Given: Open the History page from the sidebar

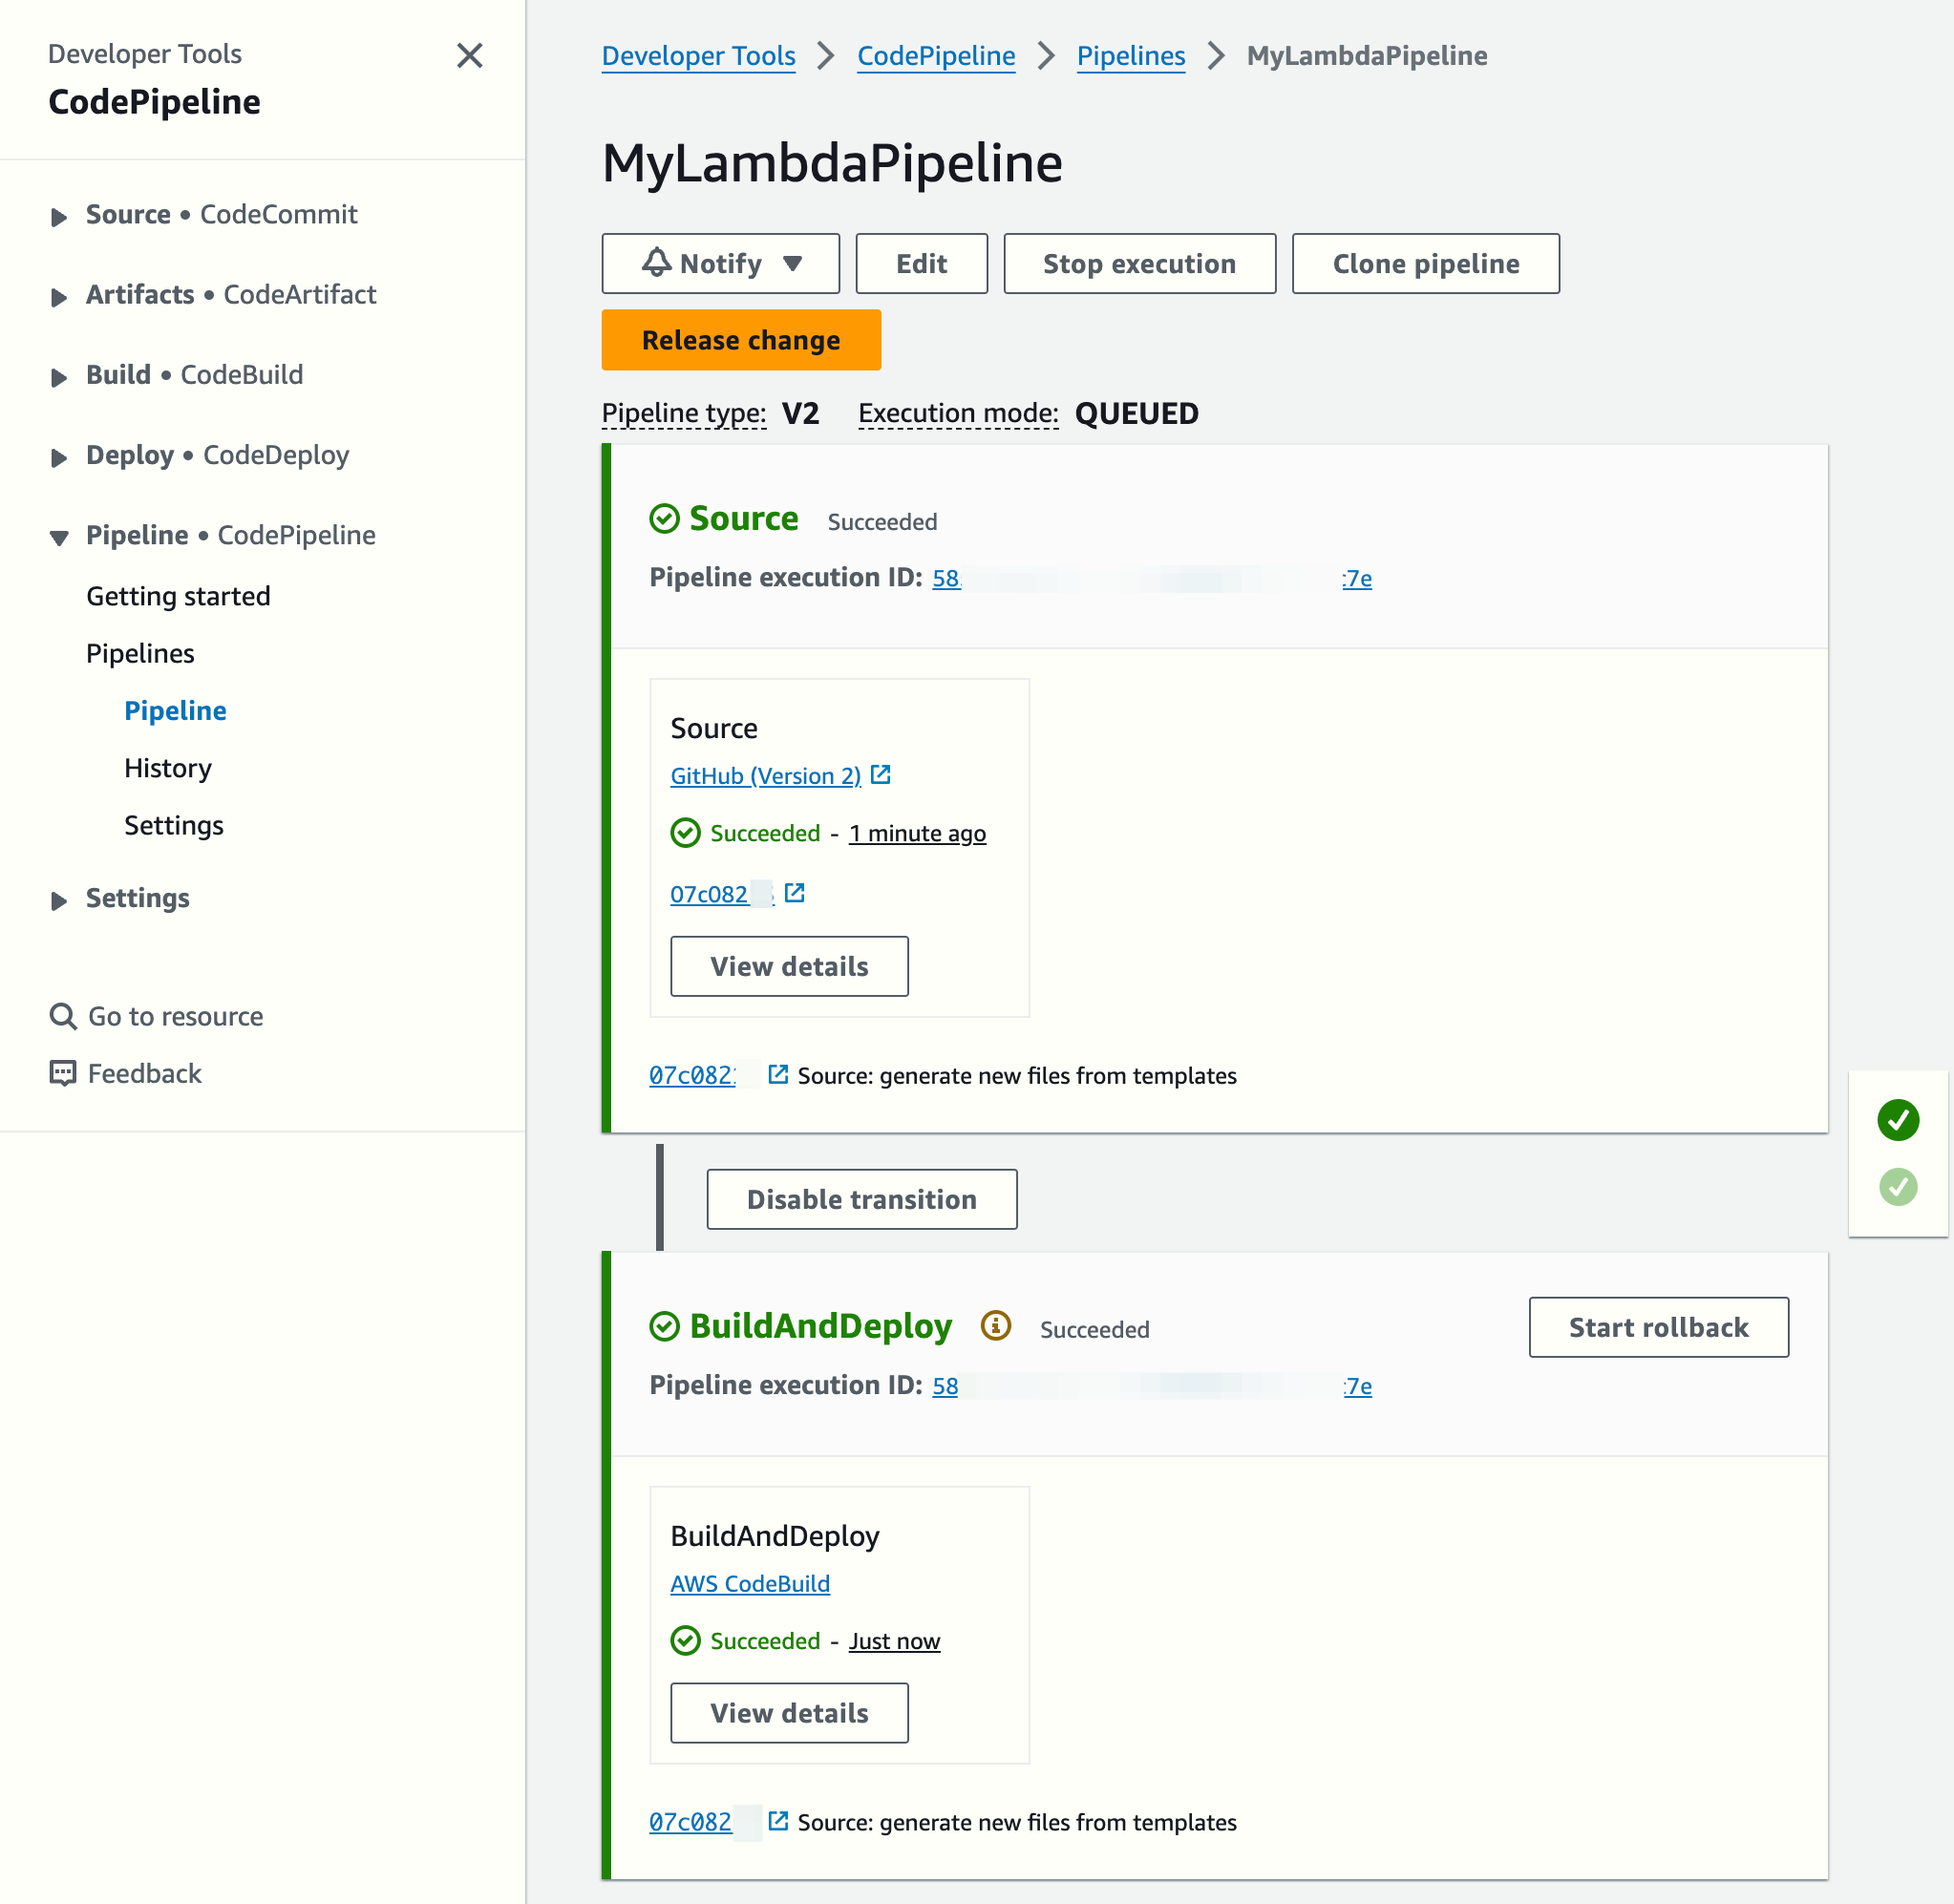Looking at the screenshot, I should pos(167,768).
